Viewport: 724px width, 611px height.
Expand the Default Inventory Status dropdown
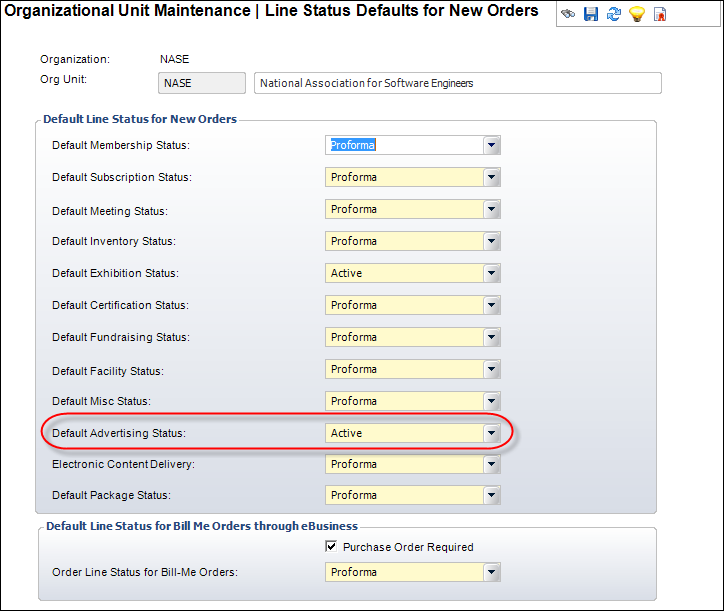492,241
